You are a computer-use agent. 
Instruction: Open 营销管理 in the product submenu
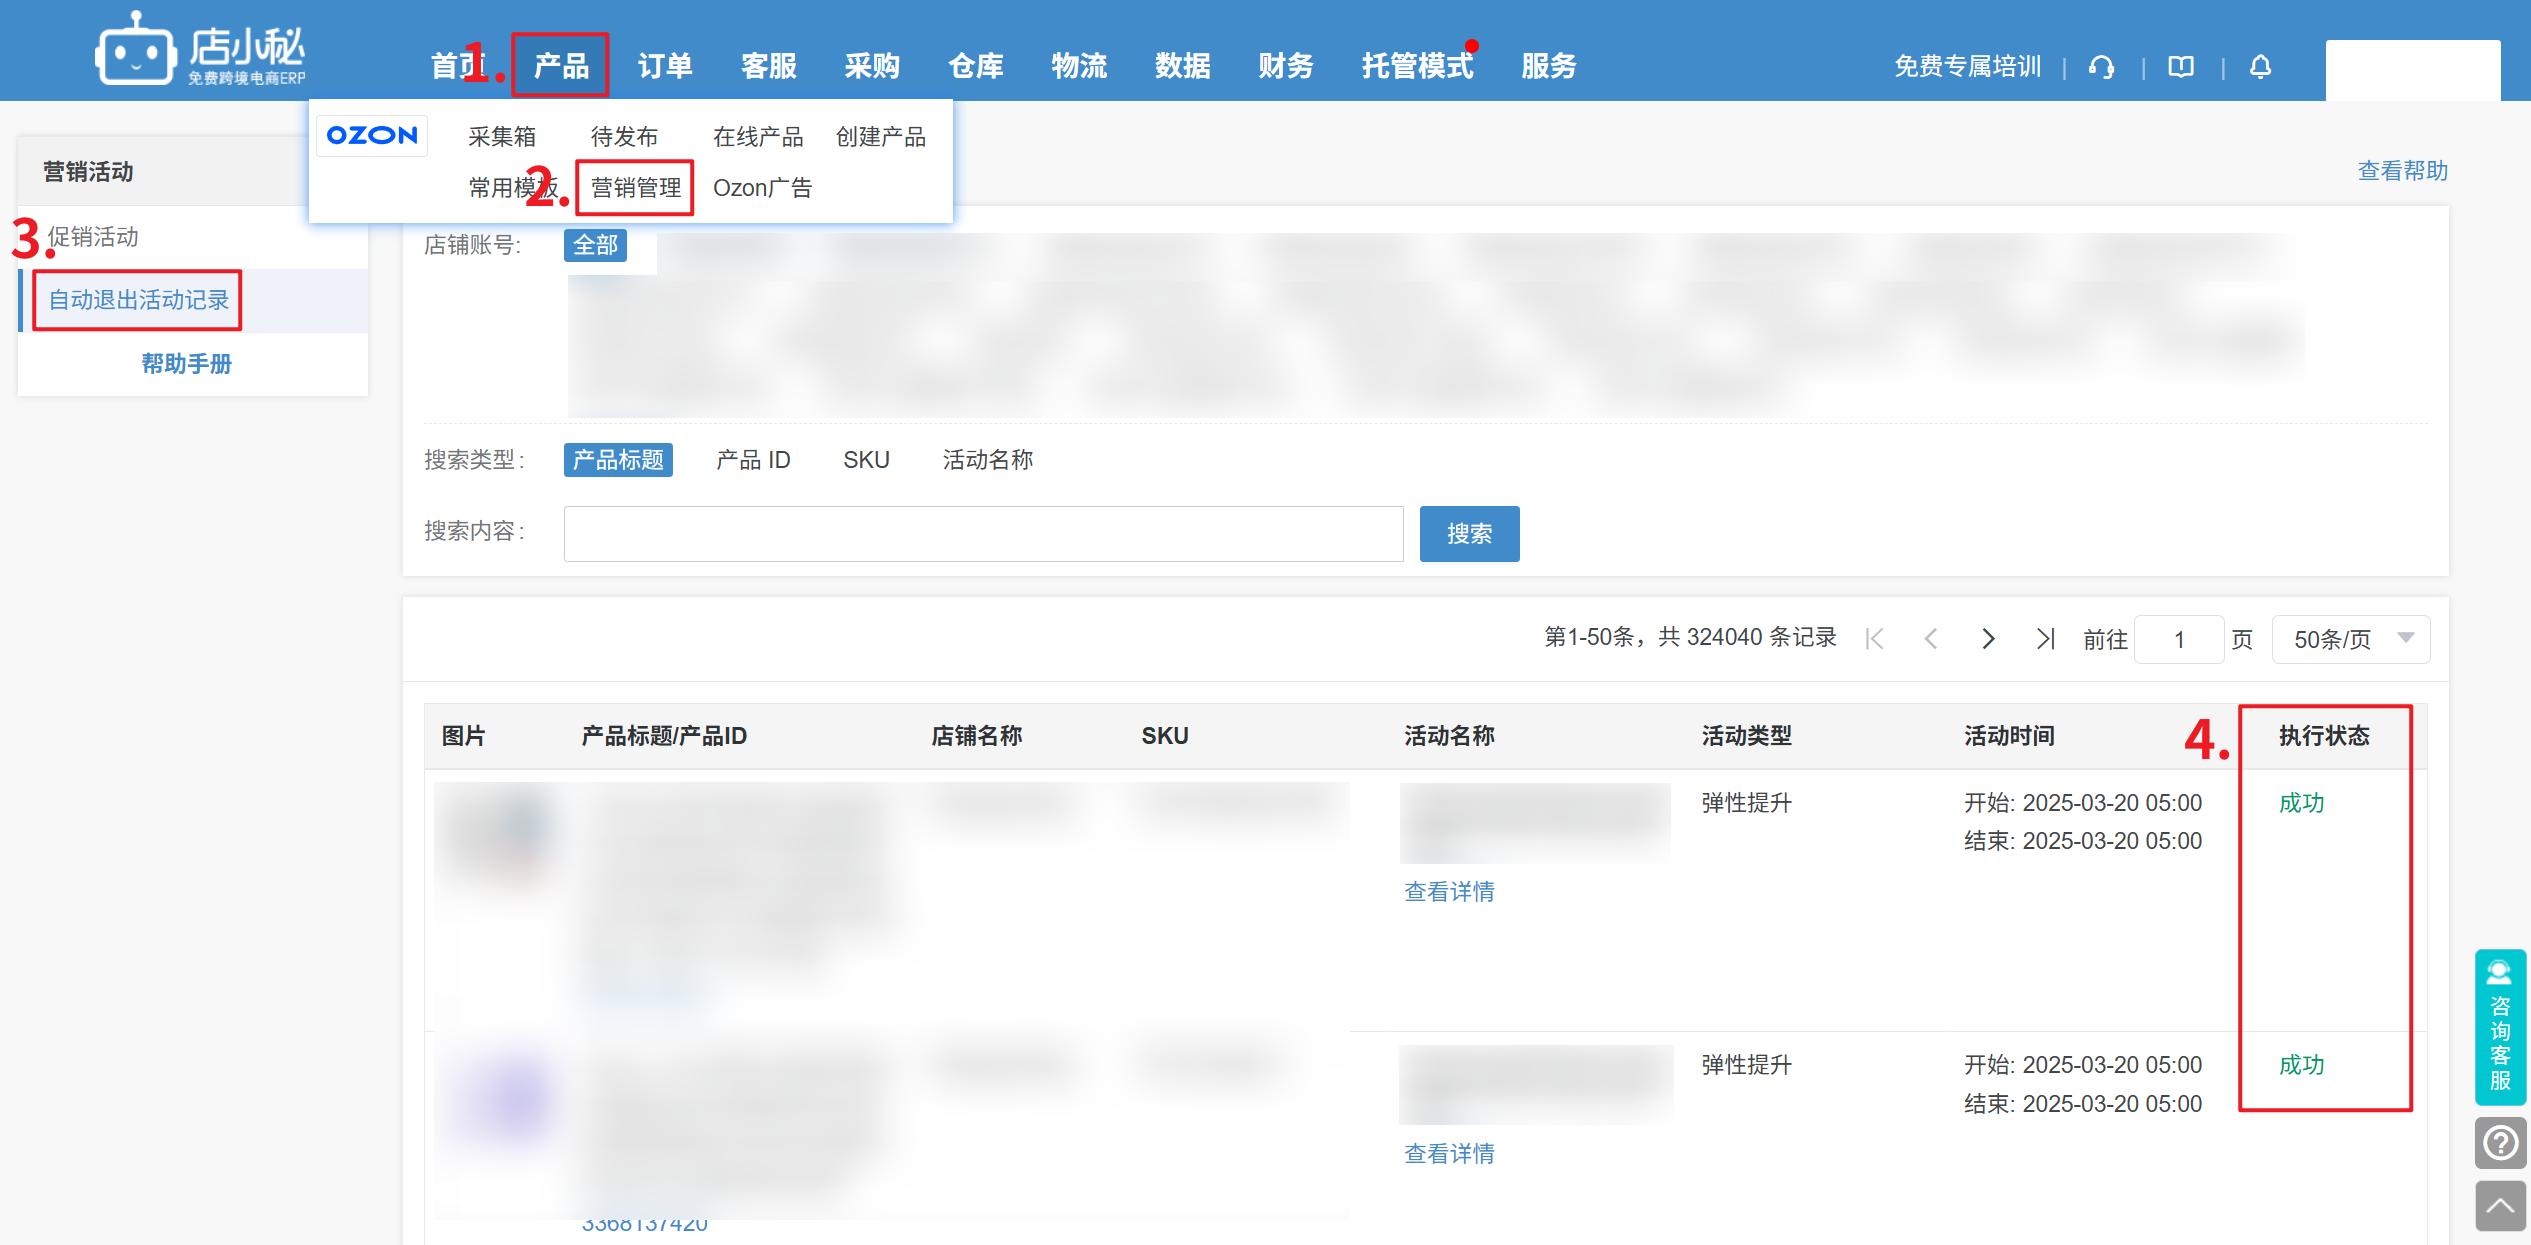click(635, 188)
